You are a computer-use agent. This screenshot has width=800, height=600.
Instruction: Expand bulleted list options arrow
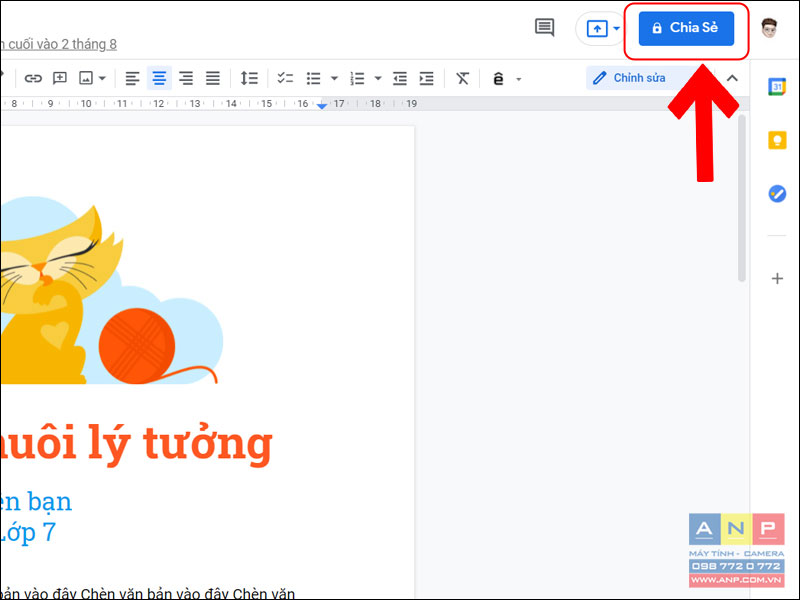pos(334,79)
